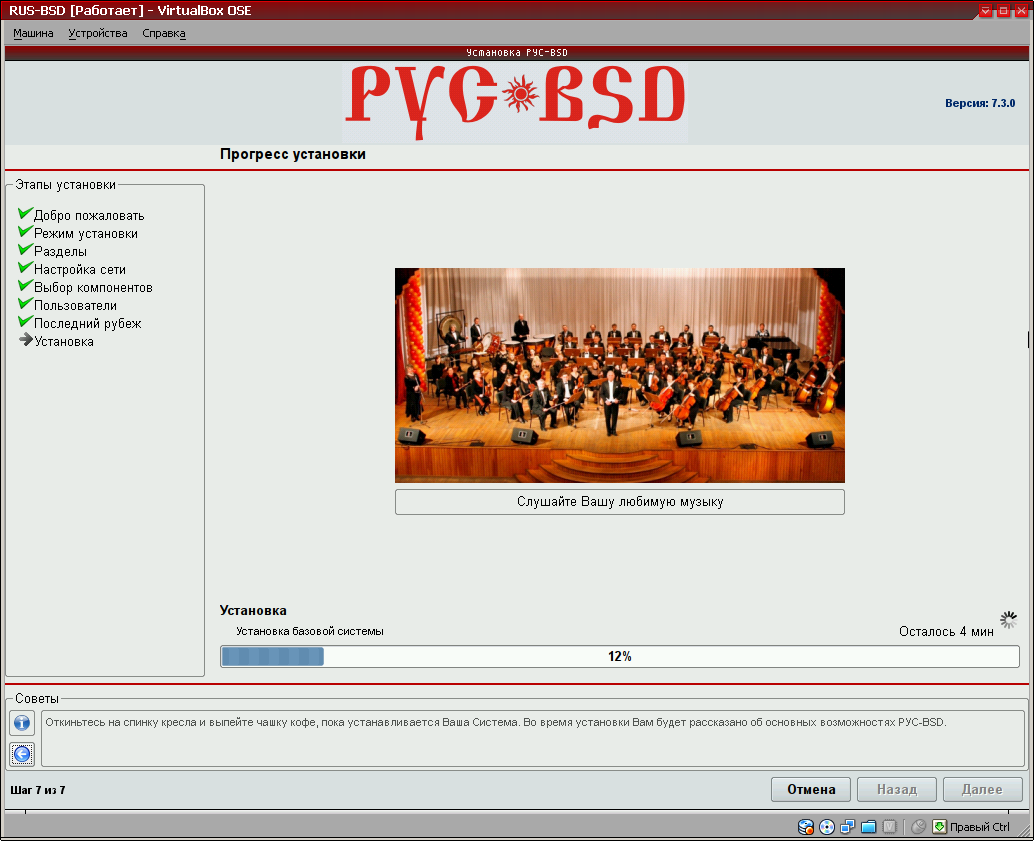Click the Установка РУС-BSD title strip
This screenshot has width=1034, height=841.
point(517,53)
